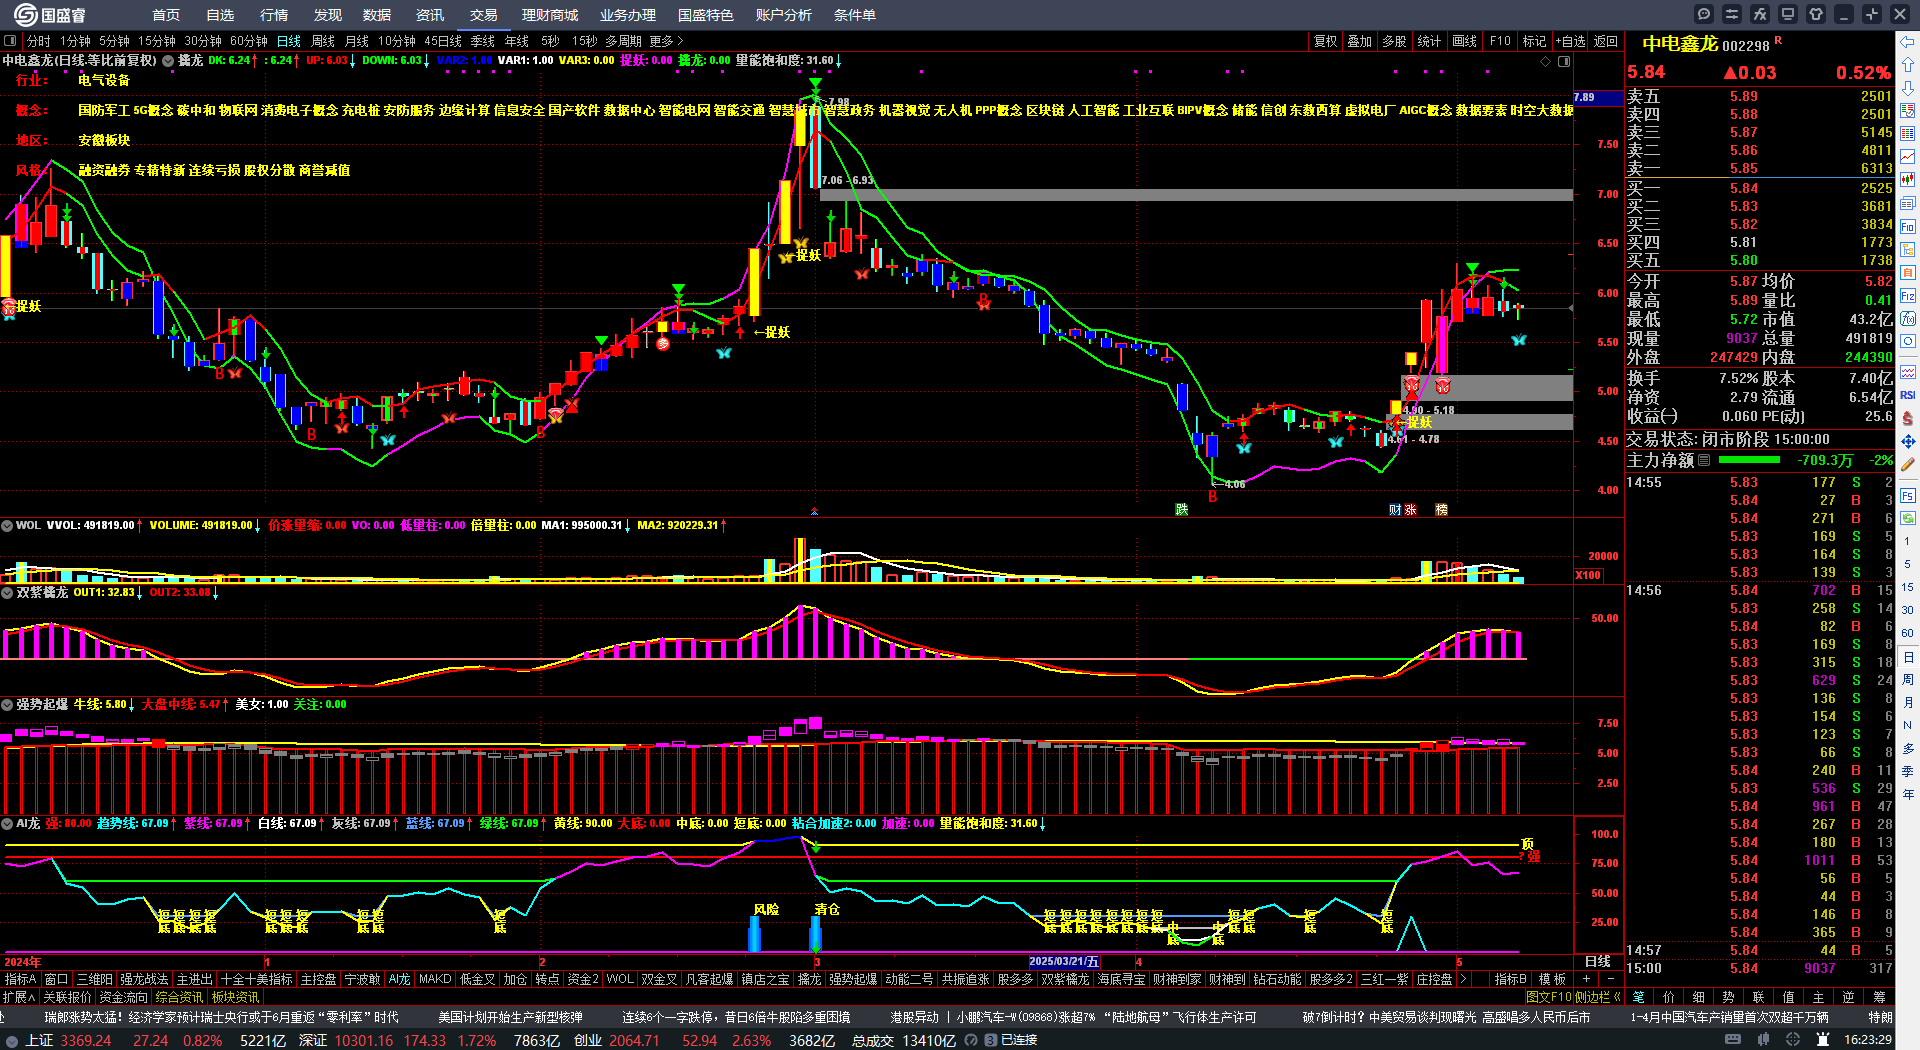Click the green 主力净额 progress bar

1749,460
